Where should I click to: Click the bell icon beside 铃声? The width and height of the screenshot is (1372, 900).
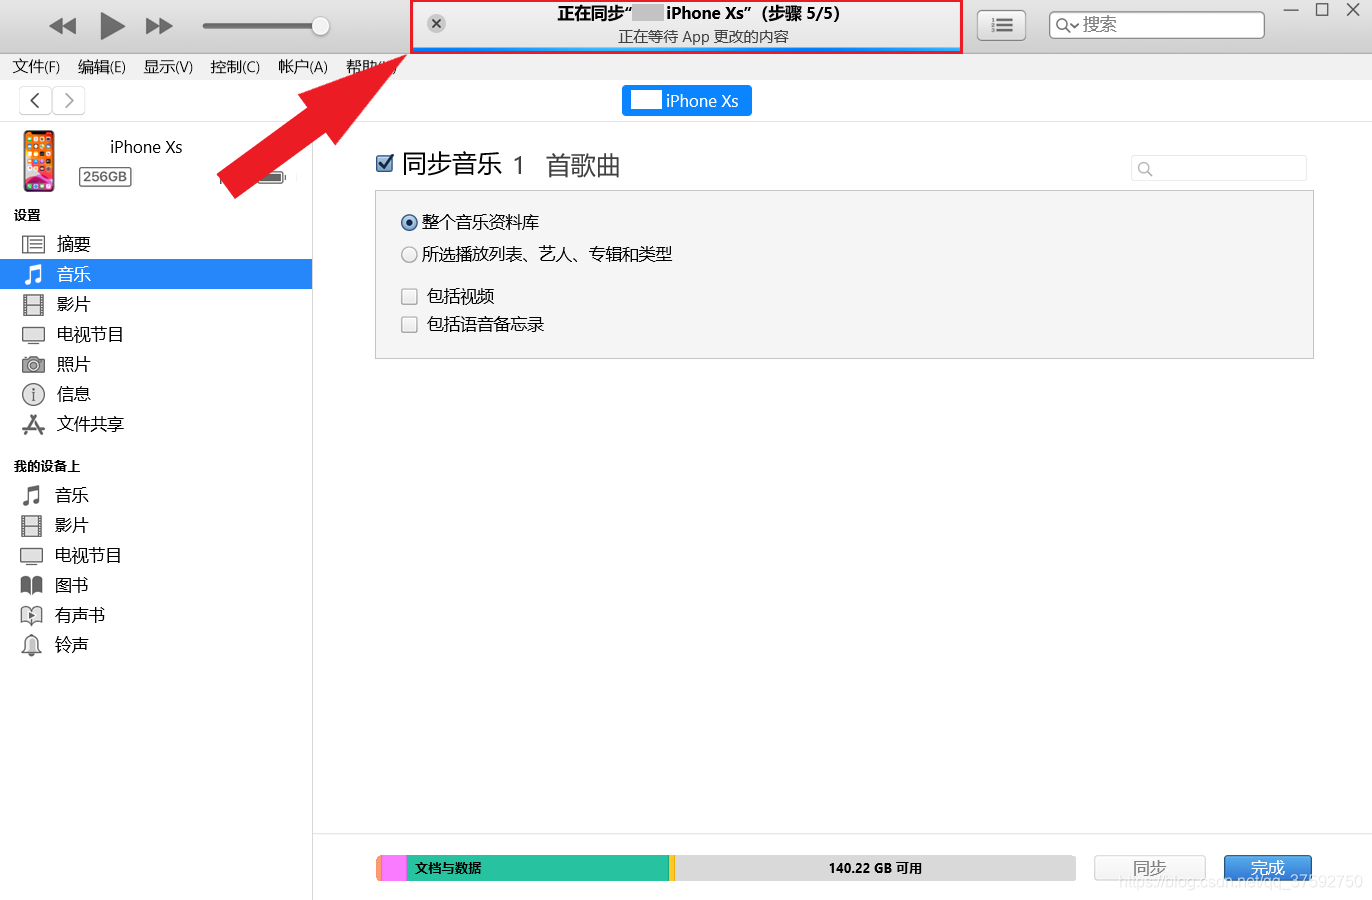pos(32,645)
